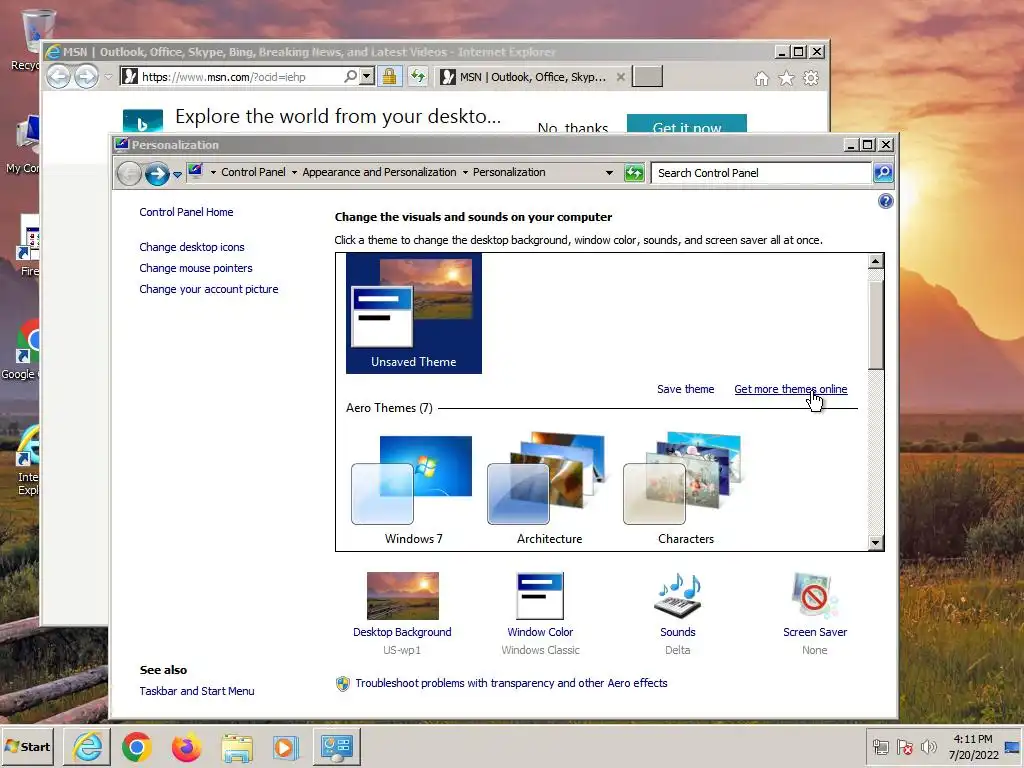This screenshot has height=768, width=1024.
Task: Open Troubleshoot problems with transparency link
Action: [511, 683]
